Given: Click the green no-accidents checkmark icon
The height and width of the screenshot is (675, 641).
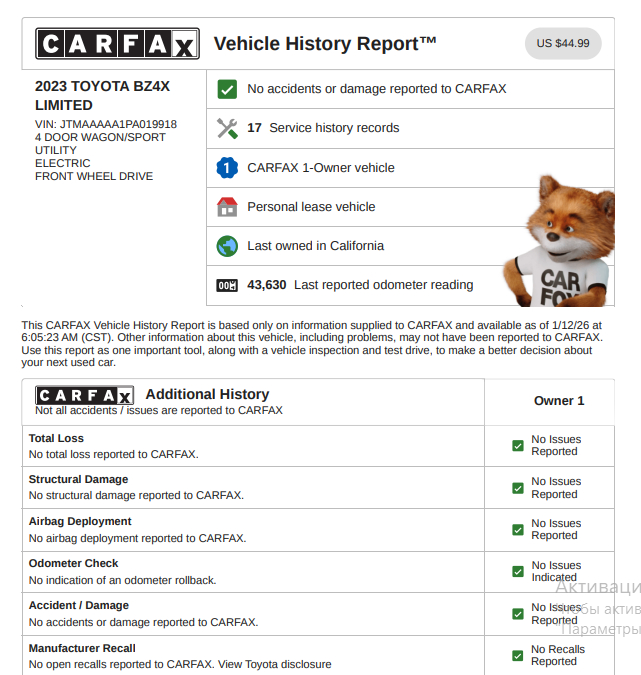Looking at the screenshot, I should (x=227, y=89).
